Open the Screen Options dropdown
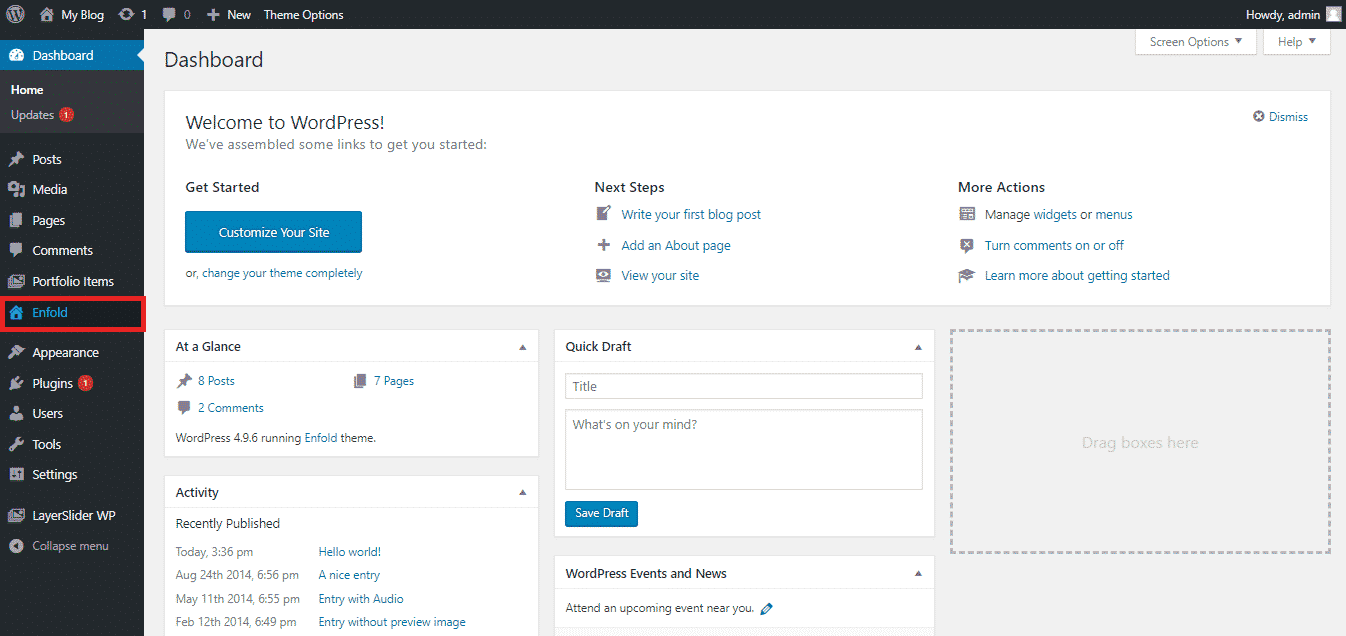The height and width of the screenshot is (636, 1346). 1196,42
